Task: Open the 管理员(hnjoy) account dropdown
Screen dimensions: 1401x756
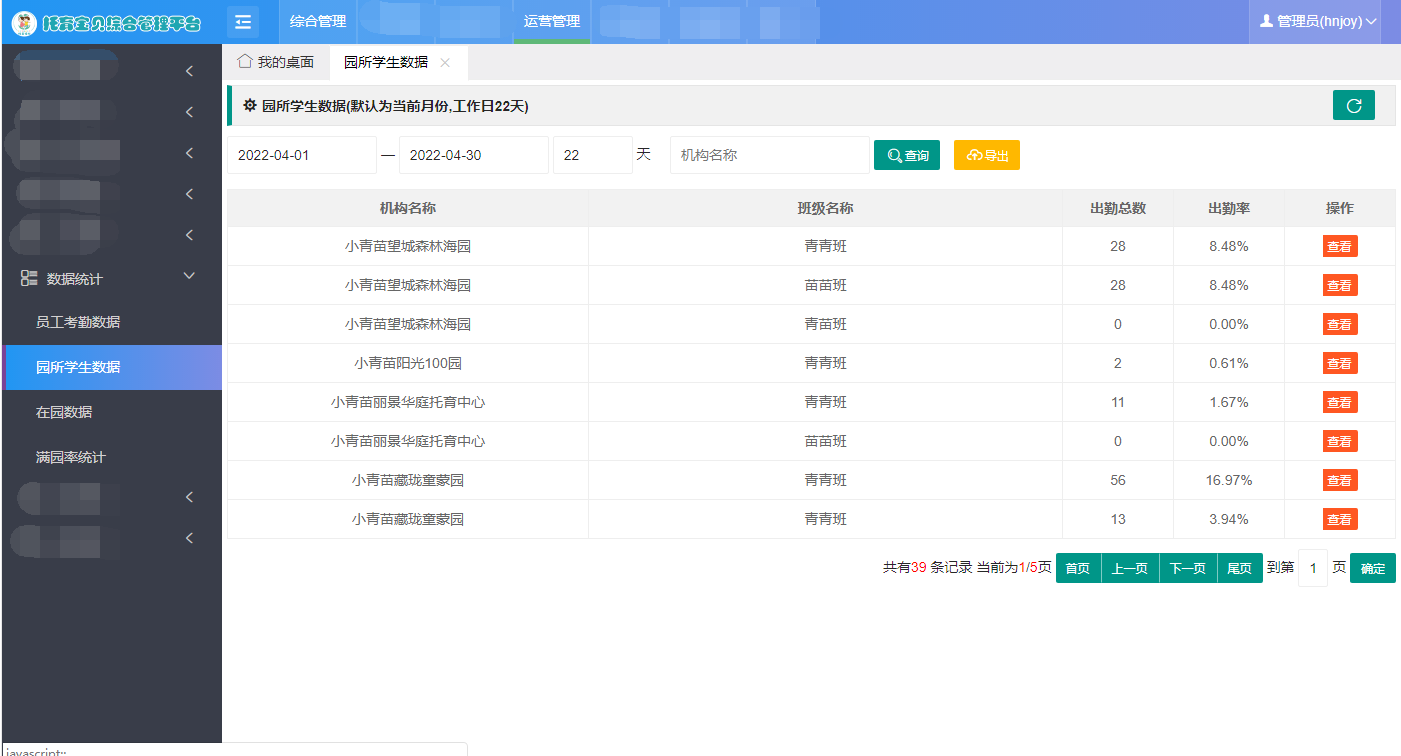Action: click(1316, 21)
